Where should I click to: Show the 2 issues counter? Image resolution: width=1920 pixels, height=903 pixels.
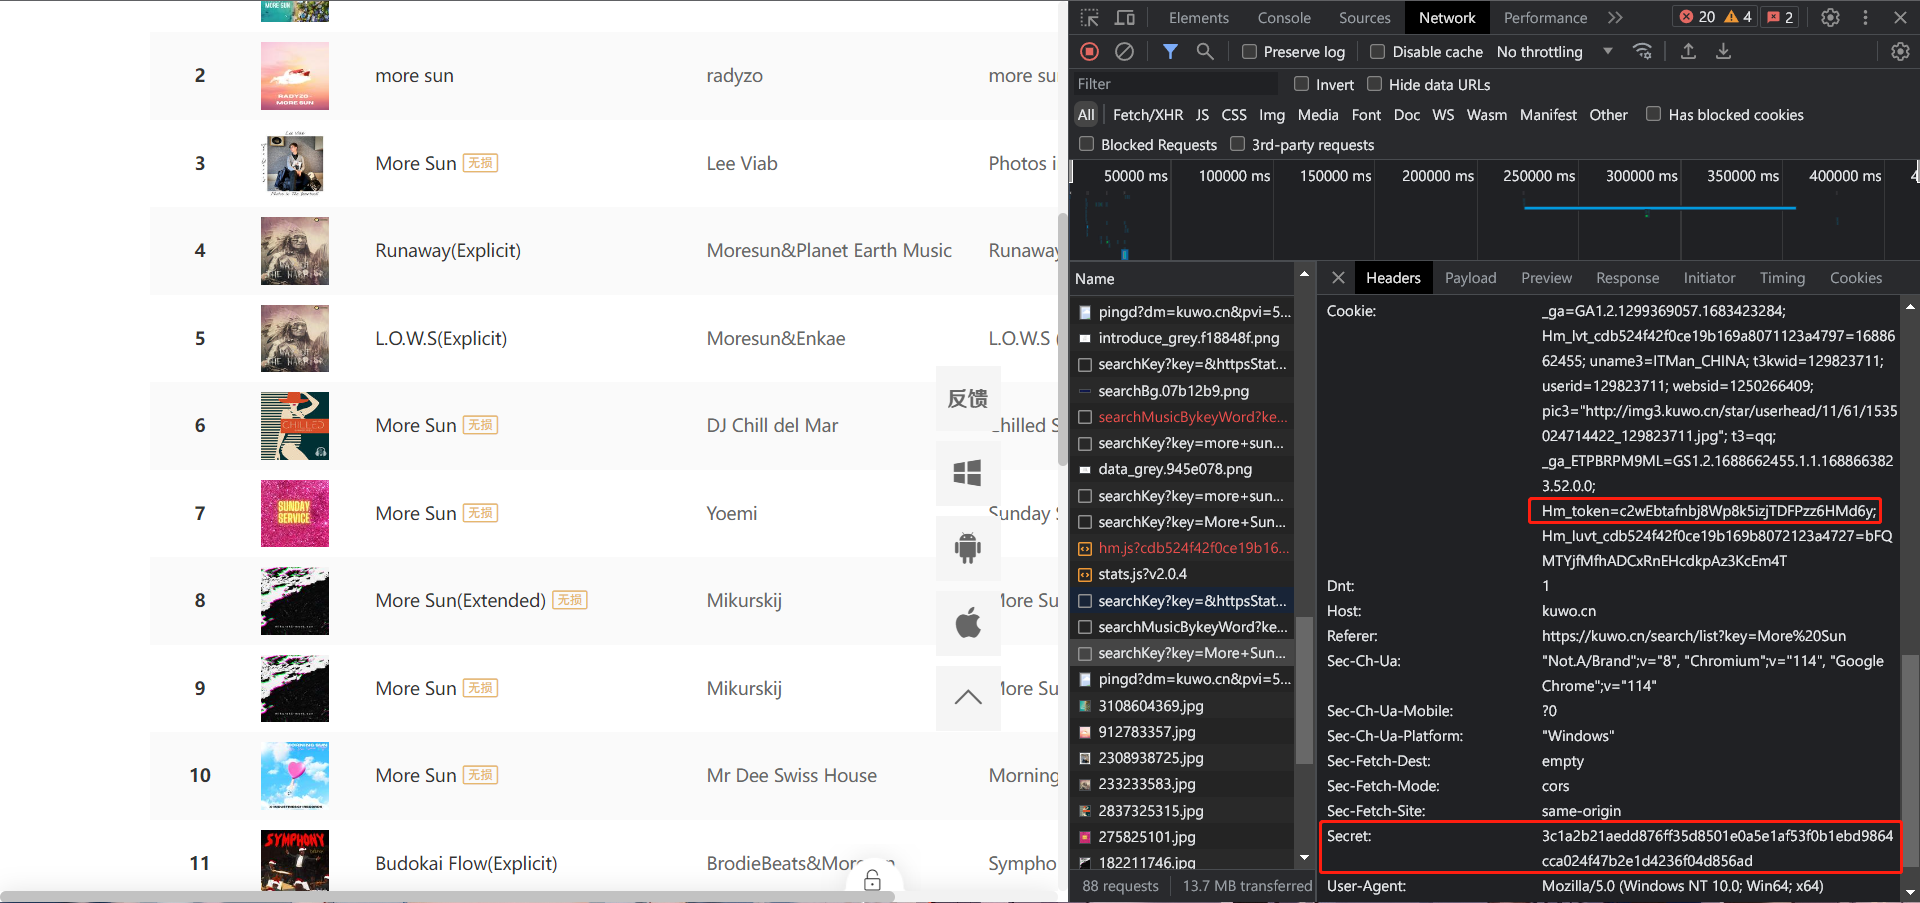coord(1780,18)
